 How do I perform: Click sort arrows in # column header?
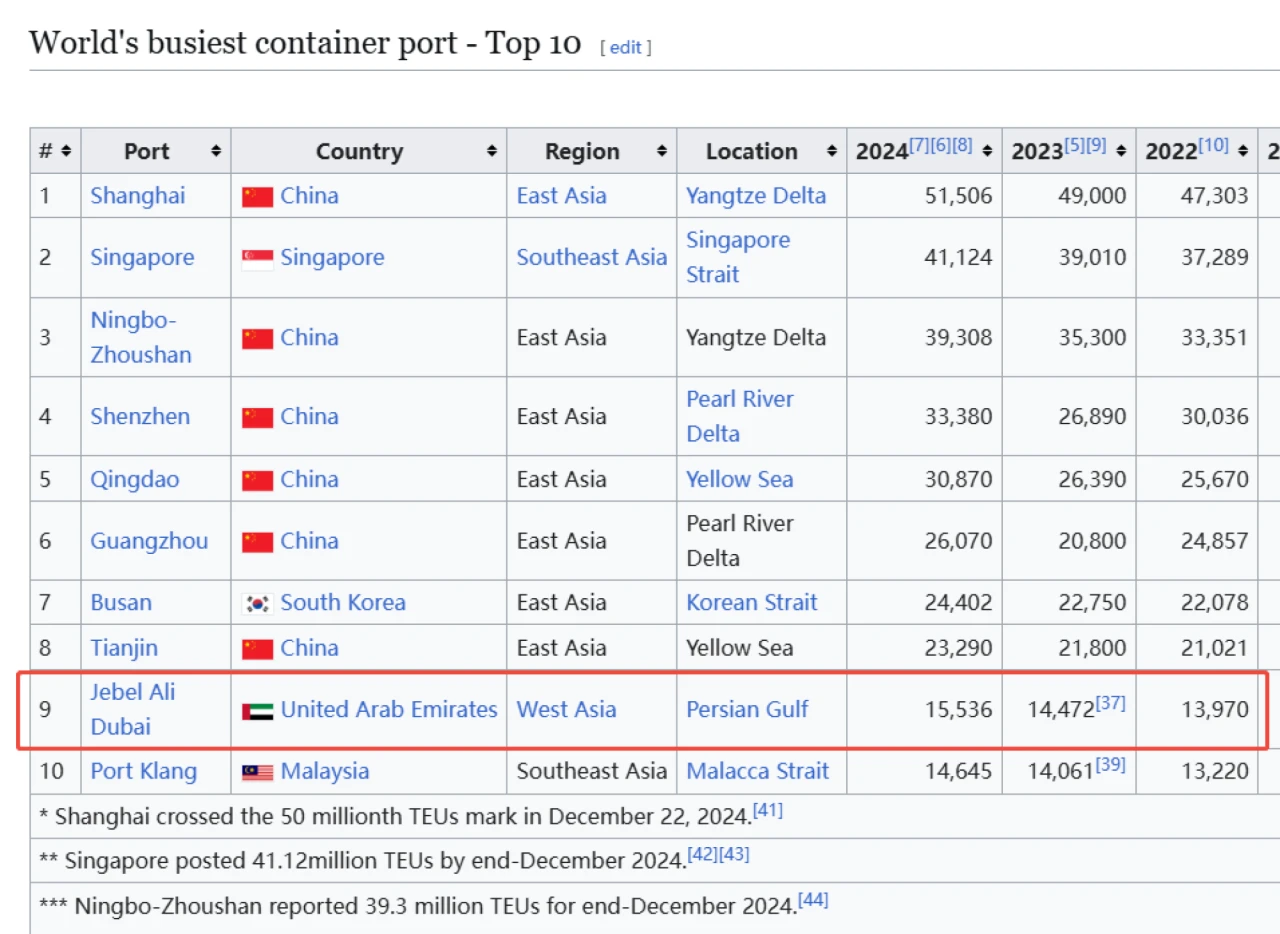pos(66,152)
